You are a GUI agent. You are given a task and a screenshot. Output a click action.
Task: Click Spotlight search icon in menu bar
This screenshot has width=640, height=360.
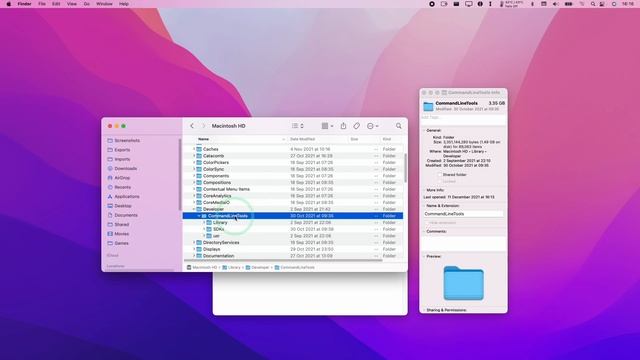click(x=593, y=4)
